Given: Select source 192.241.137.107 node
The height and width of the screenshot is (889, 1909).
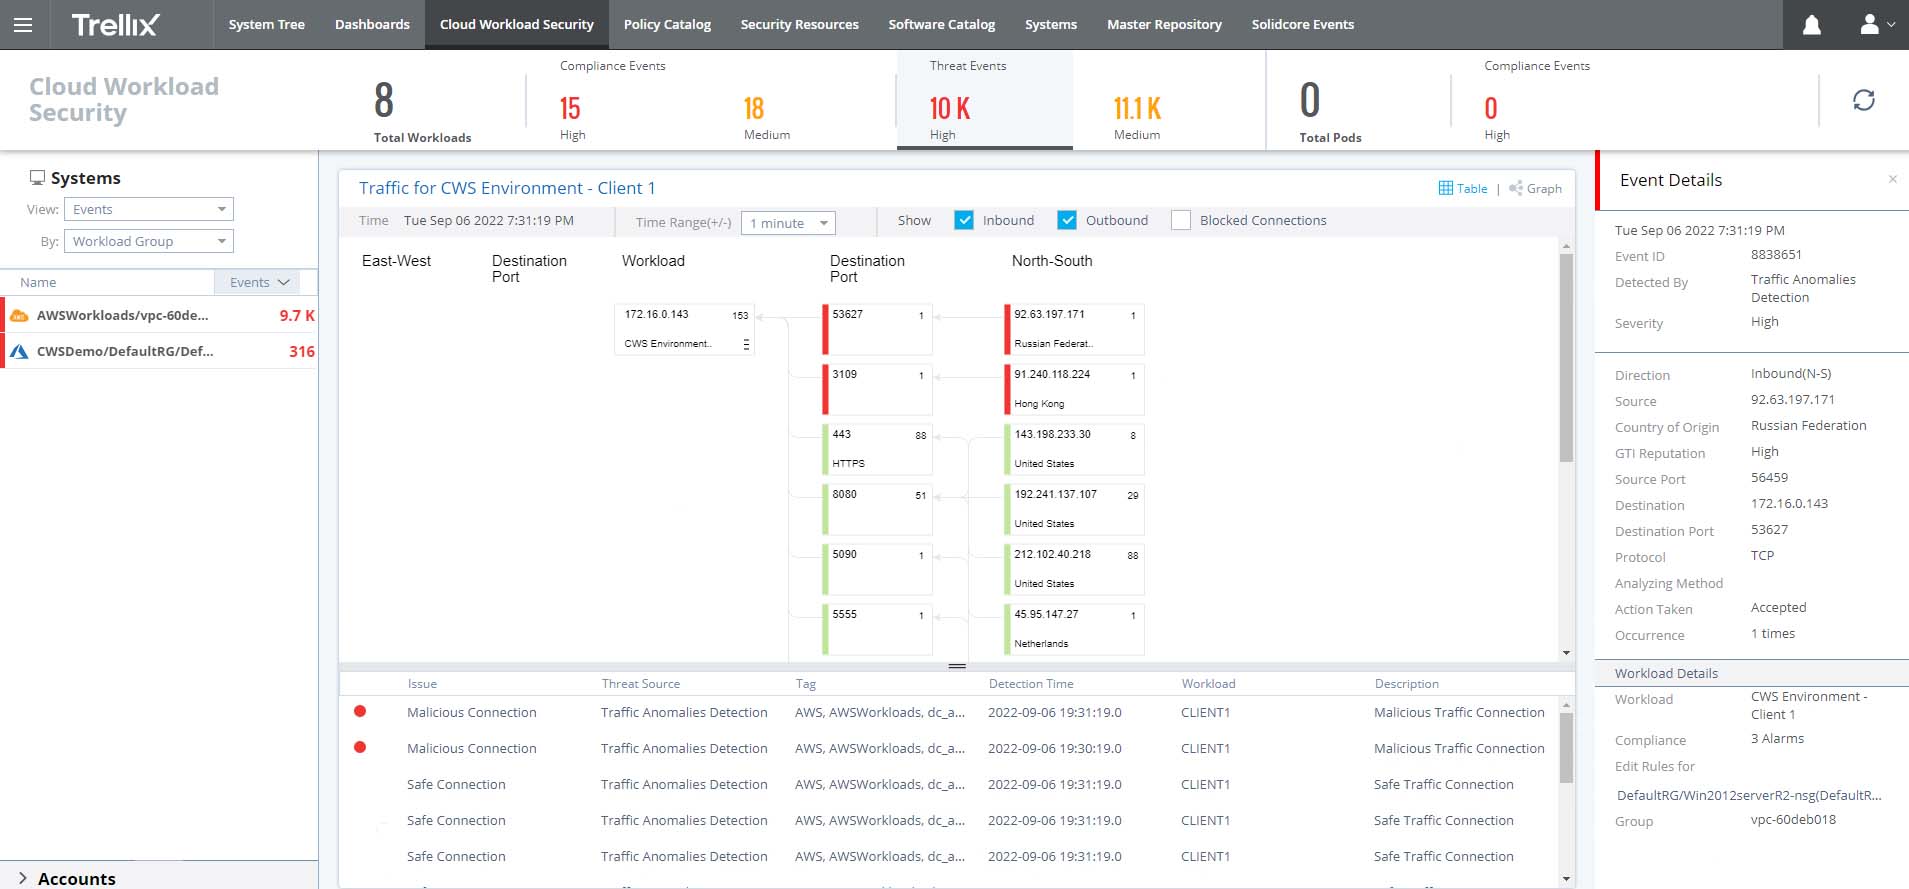Looking at the screenshot, I should click(1074, 509).
